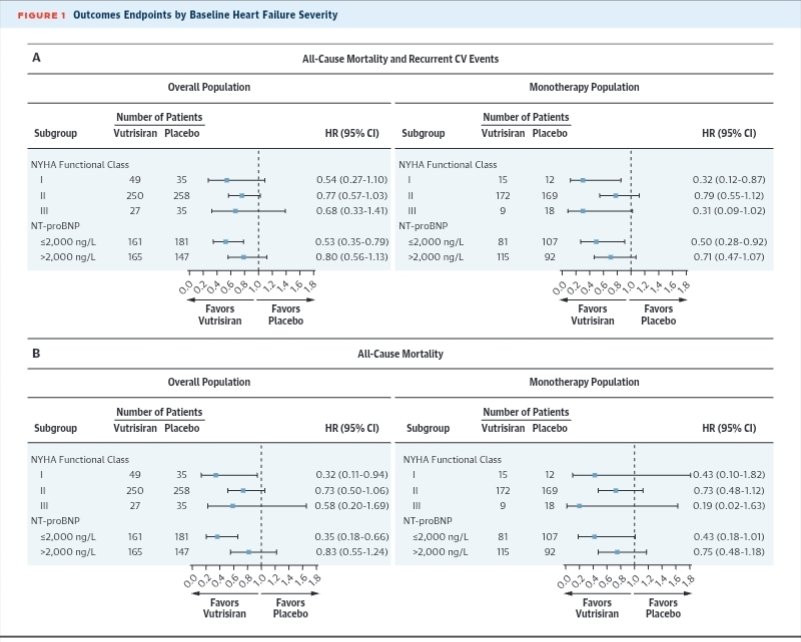Click the hazard ratio value 0.35 (0.18-0.66)

pos(352,537)
